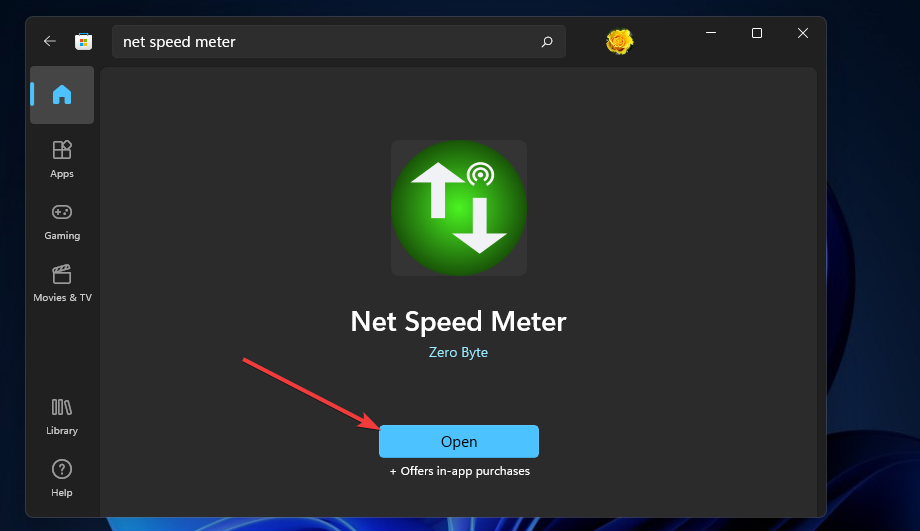Open the Help section

pyautogui.click(x=62, y=478)
